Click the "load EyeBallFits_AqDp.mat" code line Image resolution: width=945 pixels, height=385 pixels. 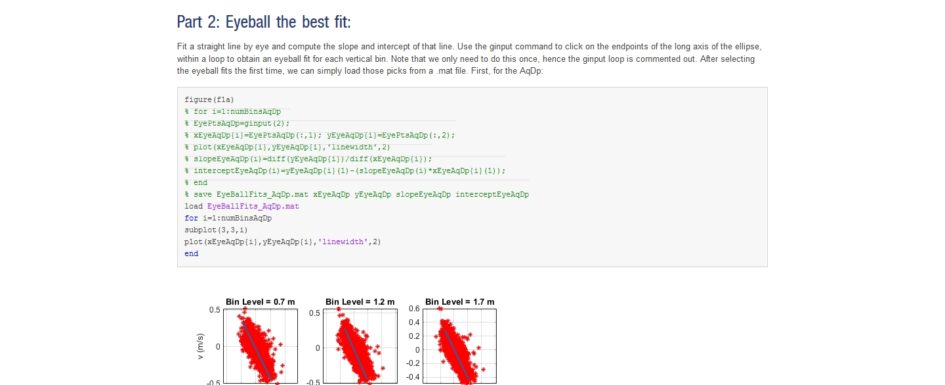[242, 206]
